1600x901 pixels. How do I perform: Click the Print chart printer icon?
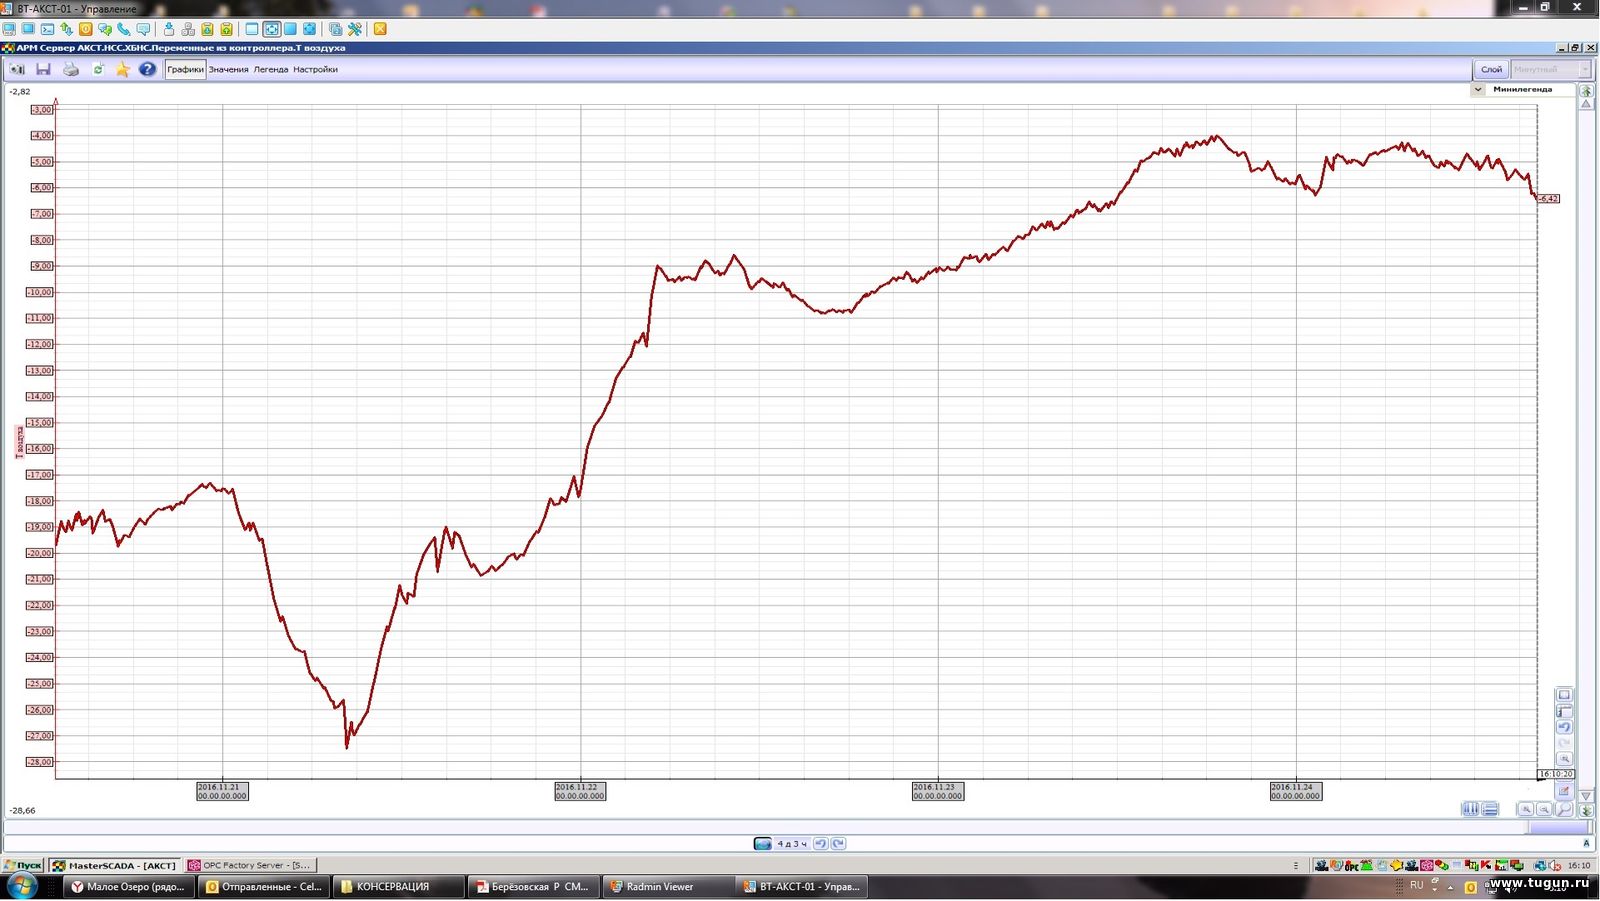[x=70, y=69]
